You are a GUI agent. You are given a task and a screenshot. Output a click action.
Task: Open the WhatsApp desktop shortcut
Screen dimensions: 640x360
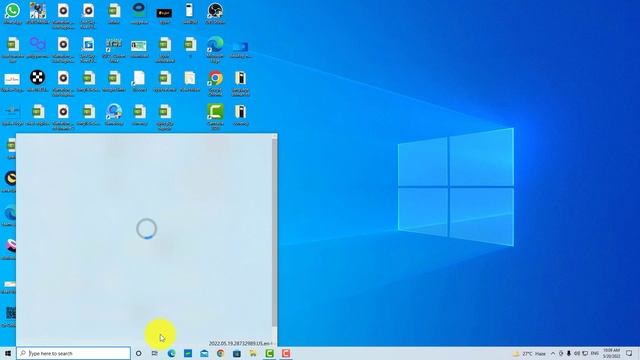click(13, 13)
